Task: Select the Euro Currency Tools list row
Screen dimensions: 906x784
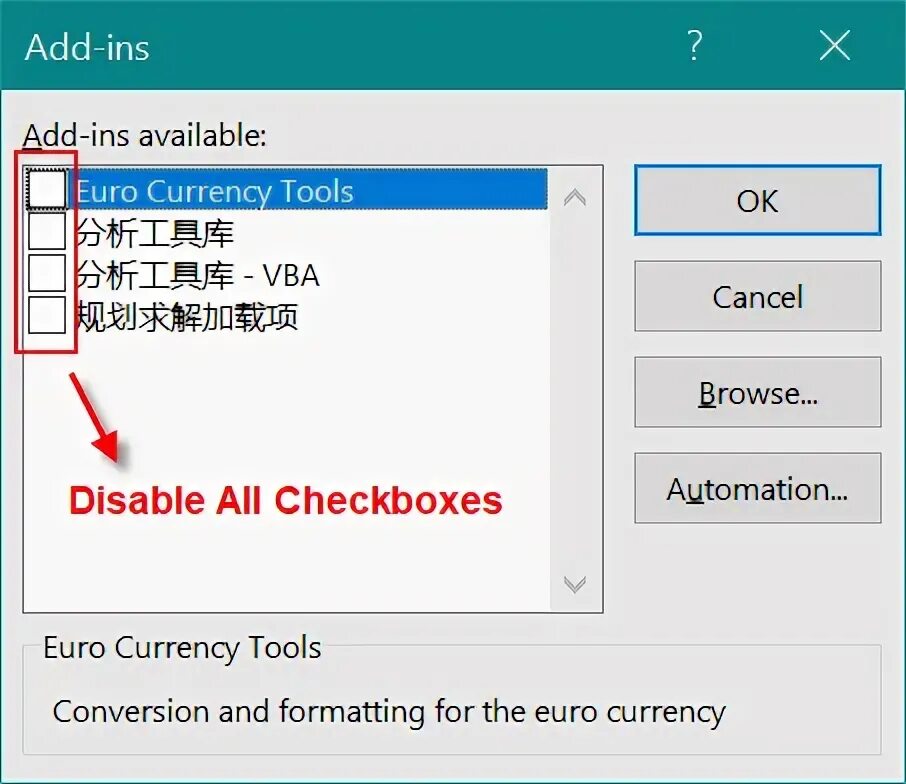Action: (x=287, y=190)
